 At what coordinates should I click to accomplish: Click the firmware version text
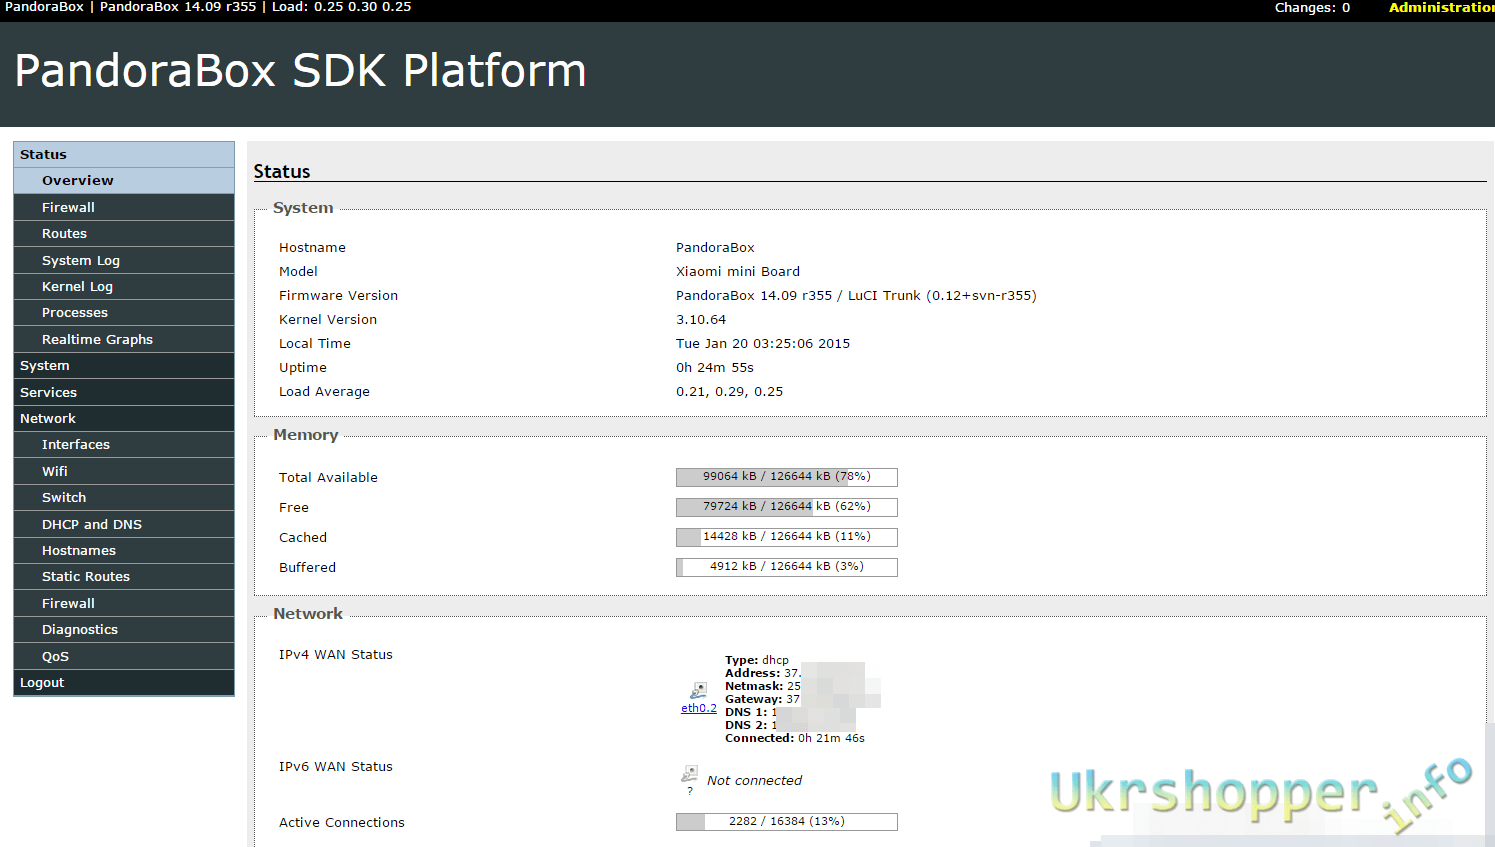856,296
